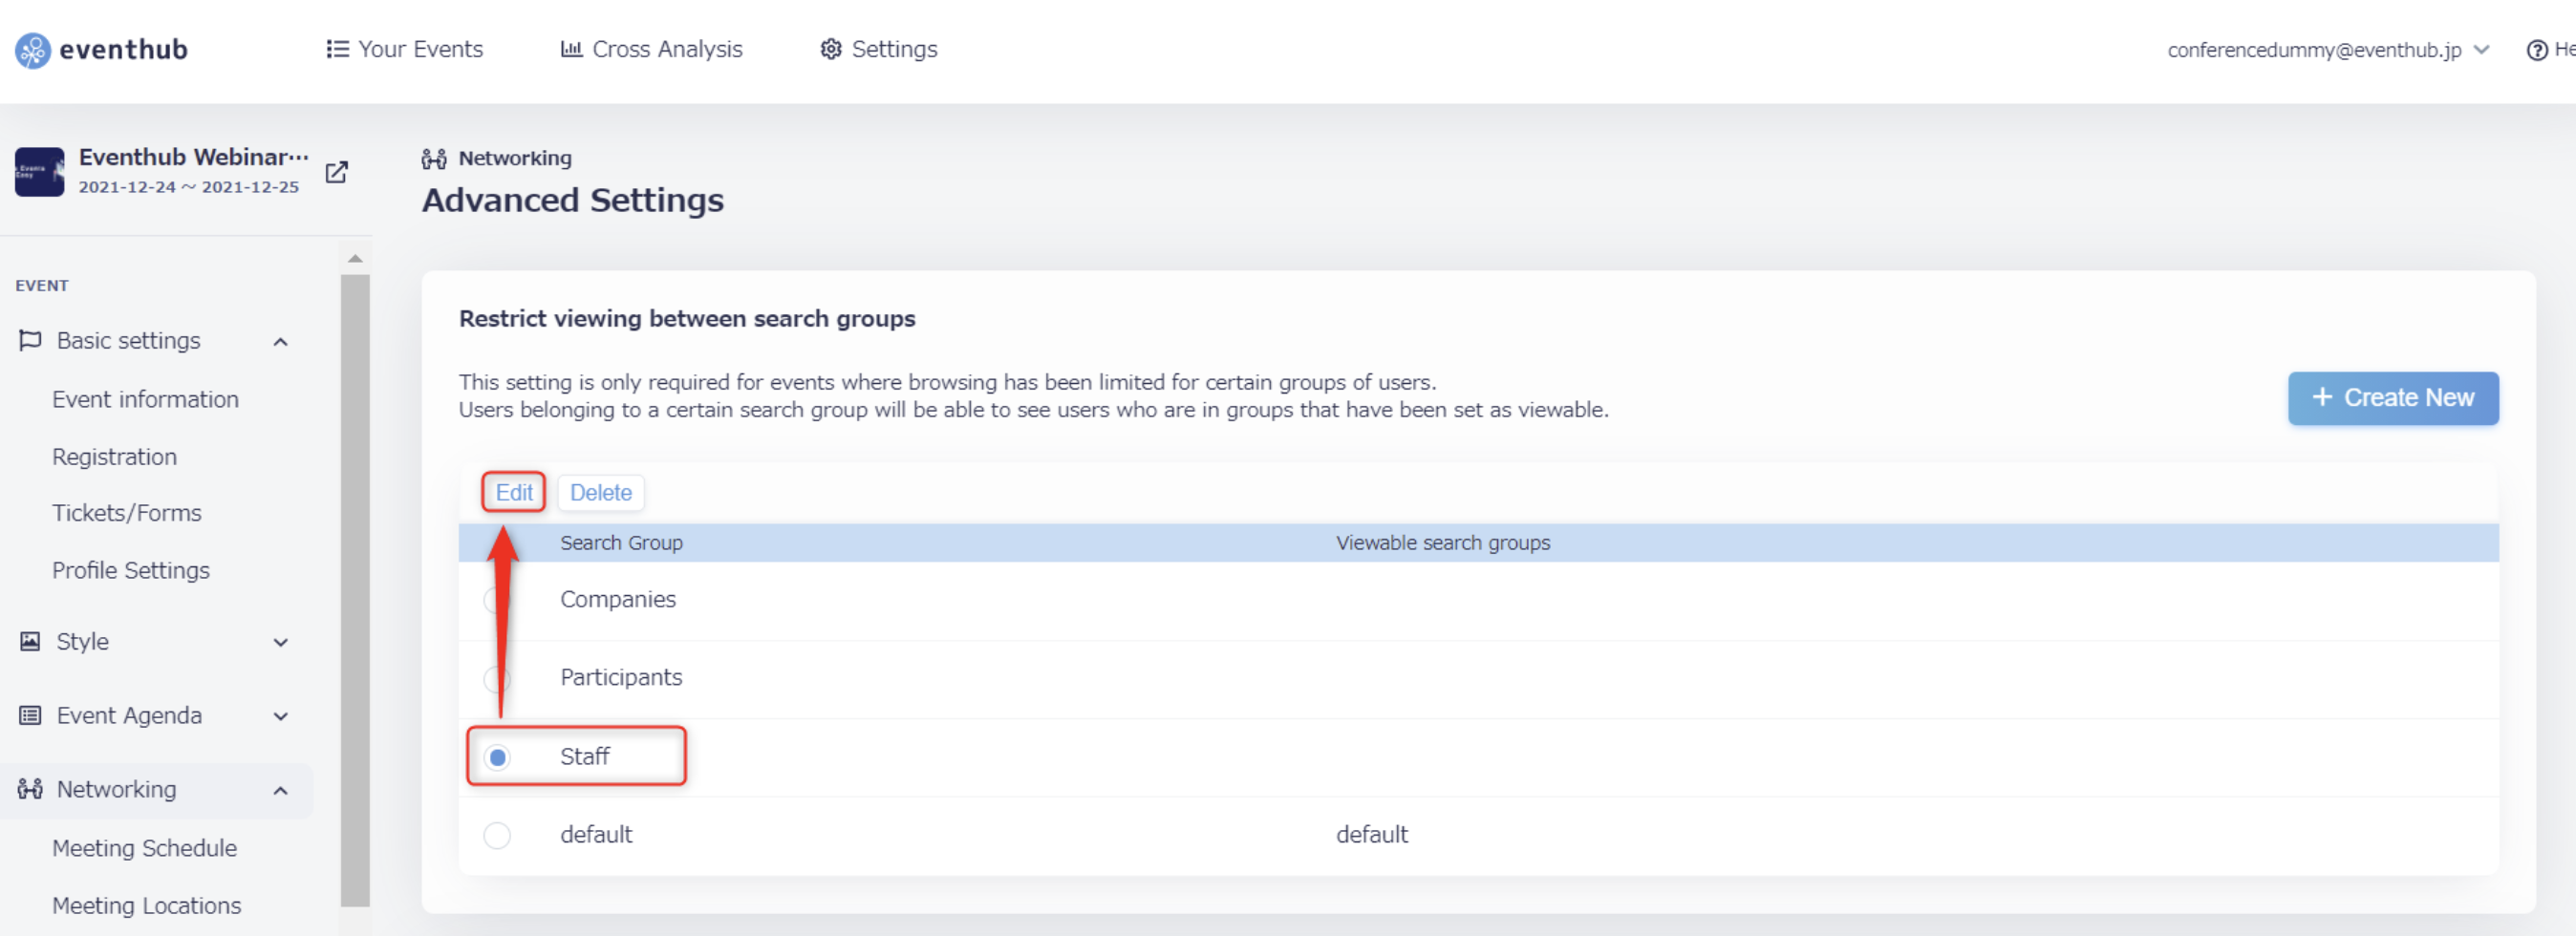Click the eventhub logo icon
This screenshot has height=936, width=2576.
click(x=33, y=50)
